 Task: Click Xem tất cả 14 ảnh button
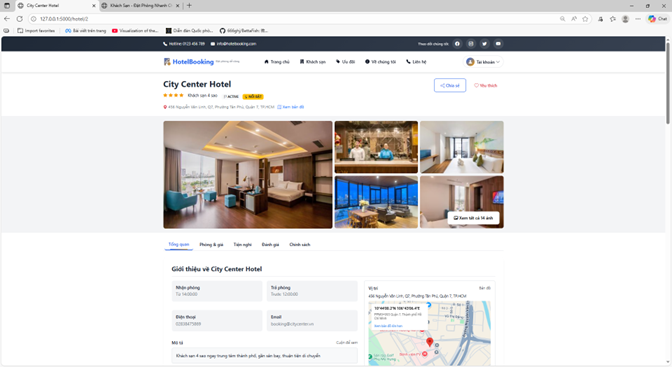[x=473, y=218]
